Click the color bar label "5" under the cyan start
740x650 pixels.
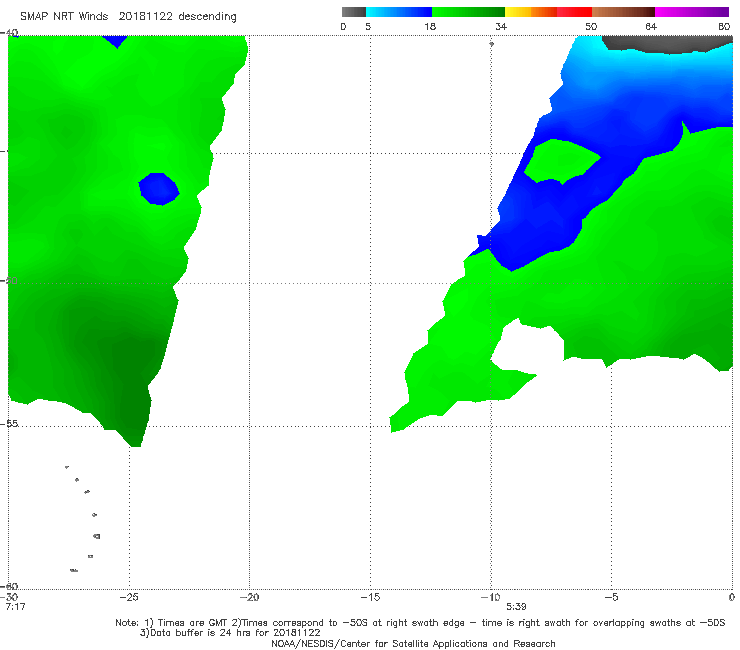click(x=368, y=26)
